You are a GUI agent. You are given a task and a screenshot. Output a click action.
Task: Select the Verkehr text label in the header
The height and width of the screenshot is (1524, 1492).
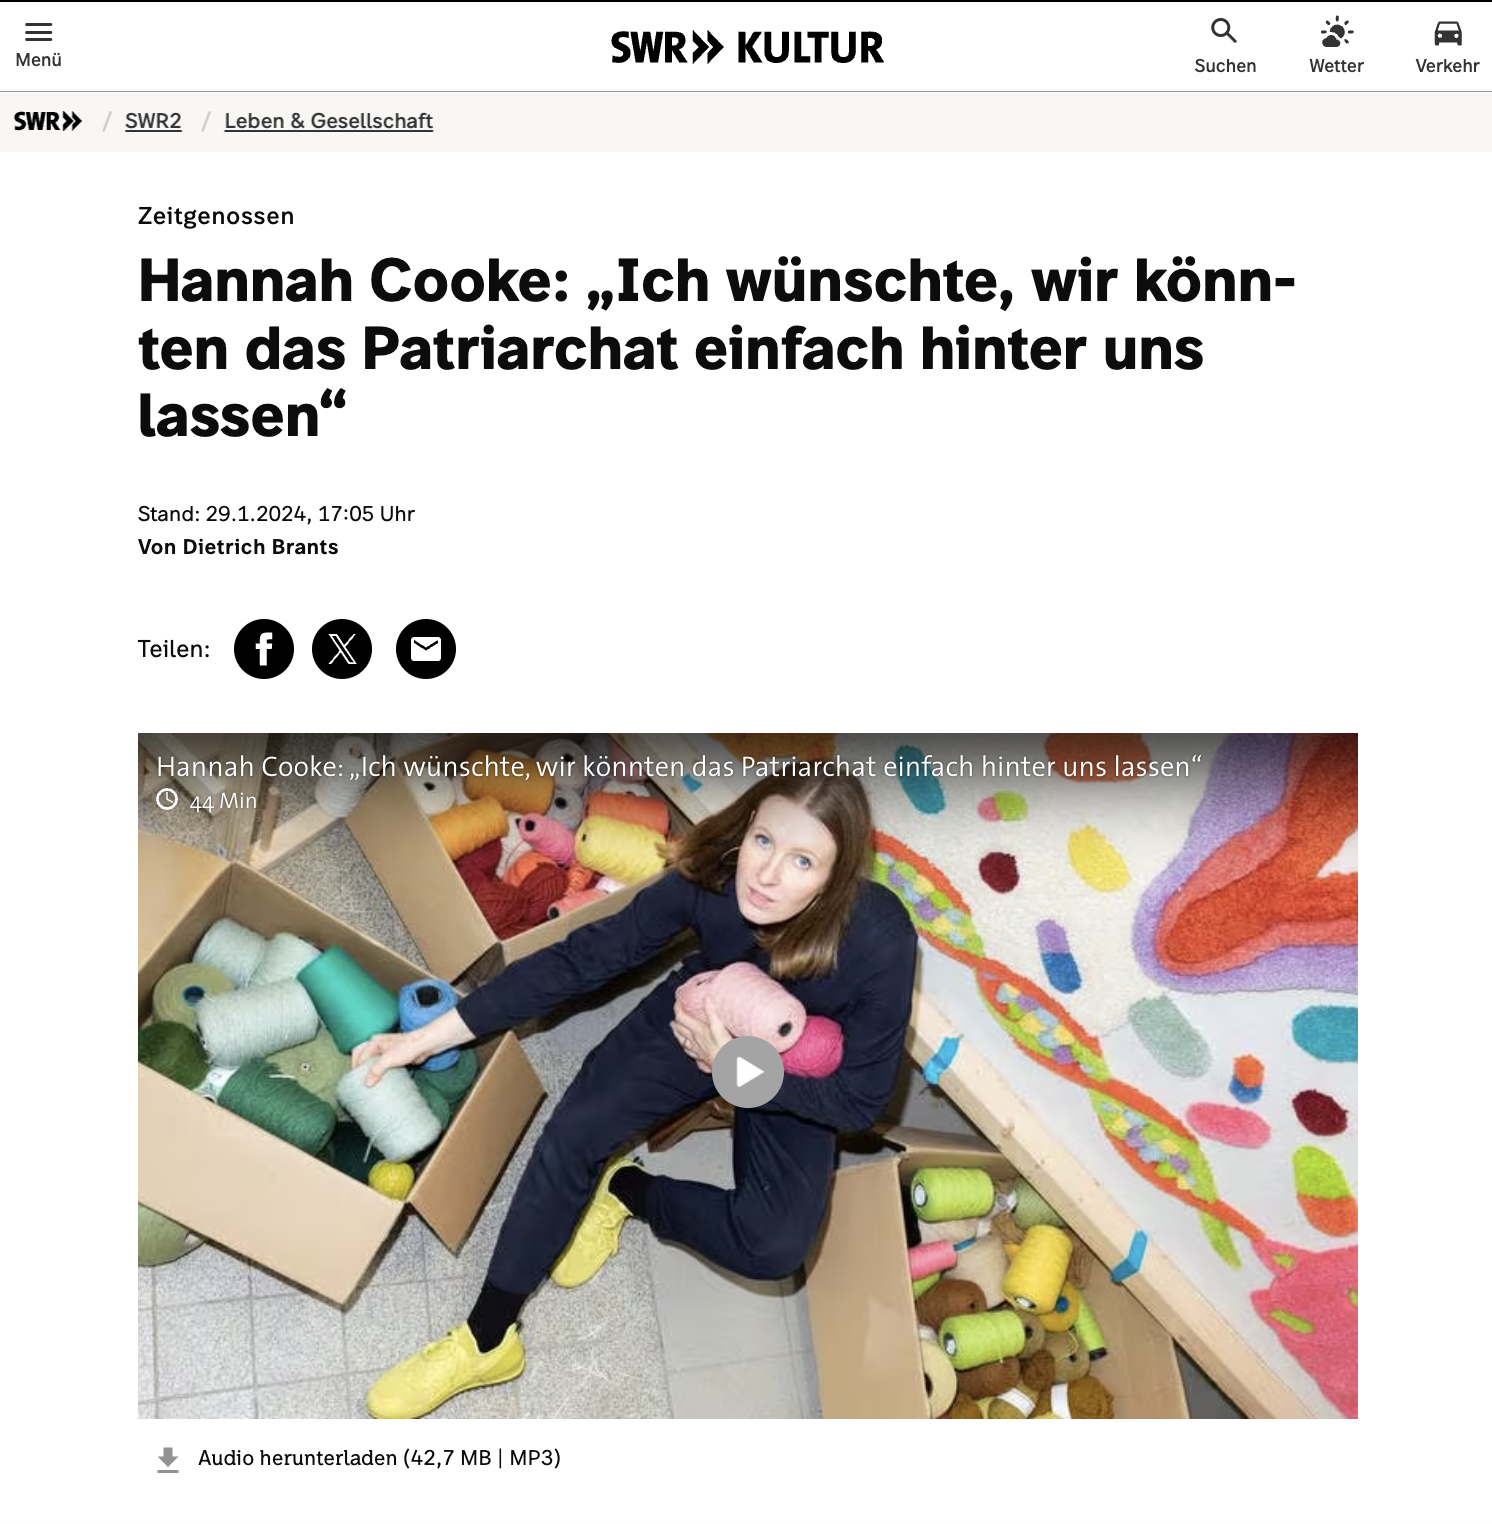[1447, 66]
